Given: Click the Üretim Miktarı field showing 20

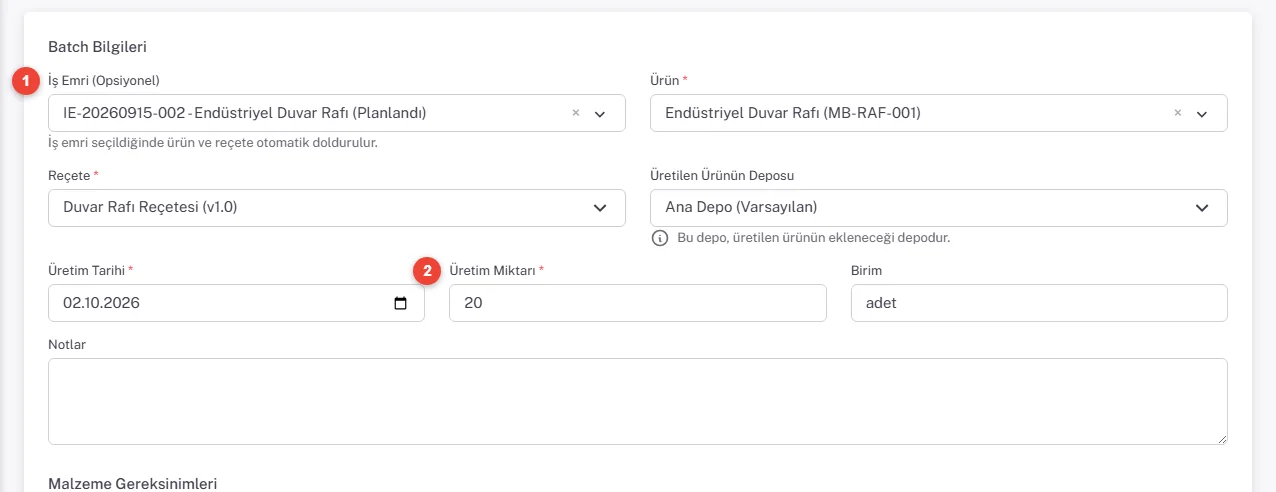Looking at the screenshot, I should (638, 303).
